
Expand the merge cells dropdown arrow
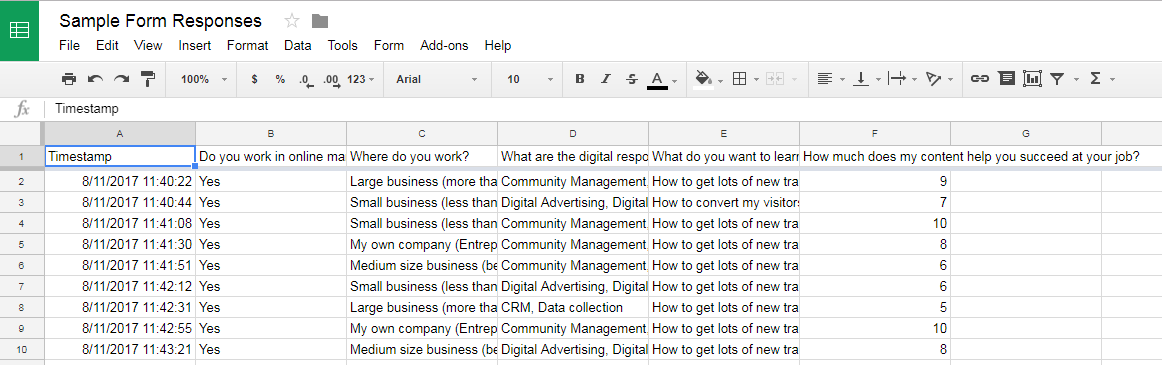tap(795, 79)
